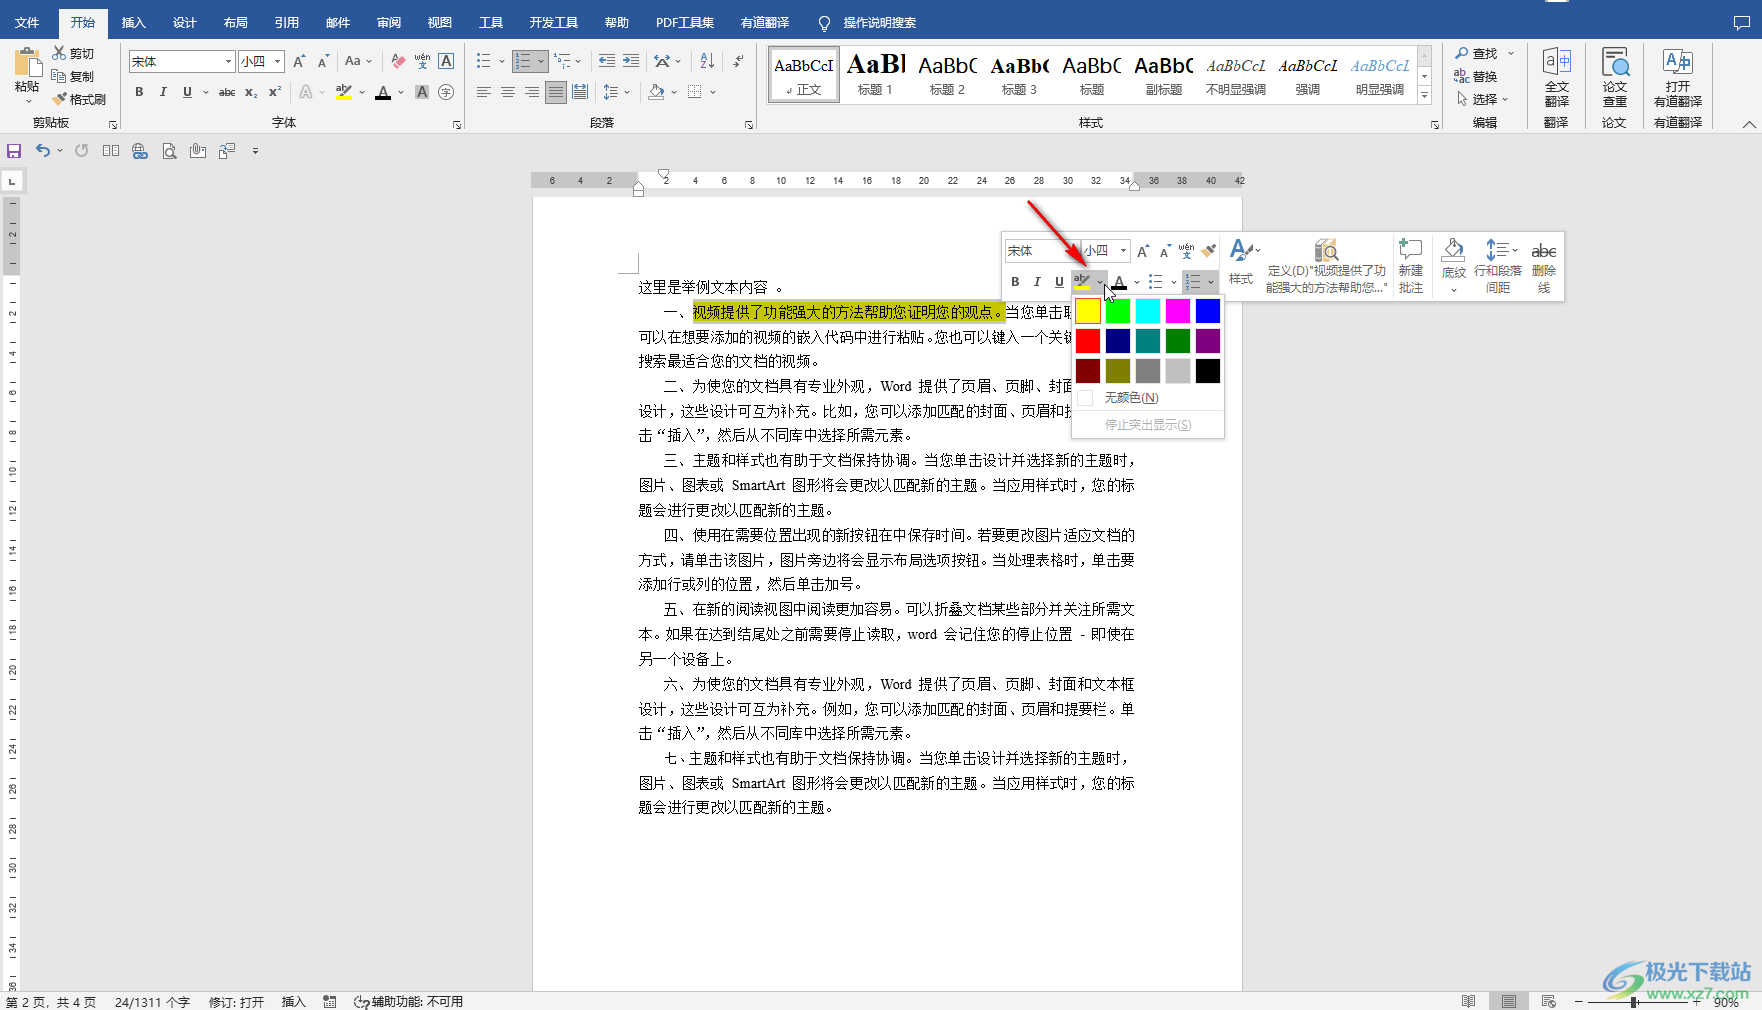Click the ribbon Shrink Font icon
Screen dimensions: 1762x1010
click(x=323, y=61)
